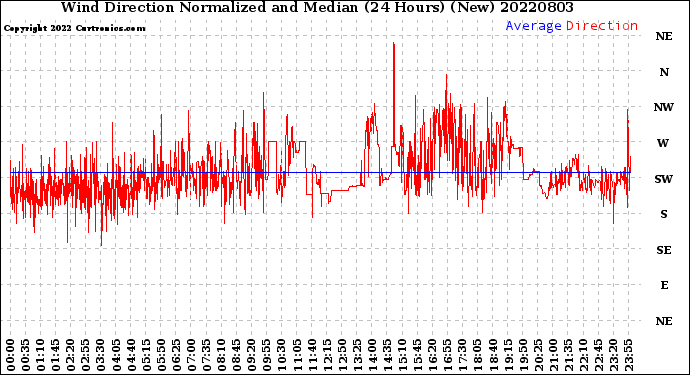The width and height of the screenshot is (690, 375).
Task: Select the 20:25 time axis label
Action: [538, 355]
